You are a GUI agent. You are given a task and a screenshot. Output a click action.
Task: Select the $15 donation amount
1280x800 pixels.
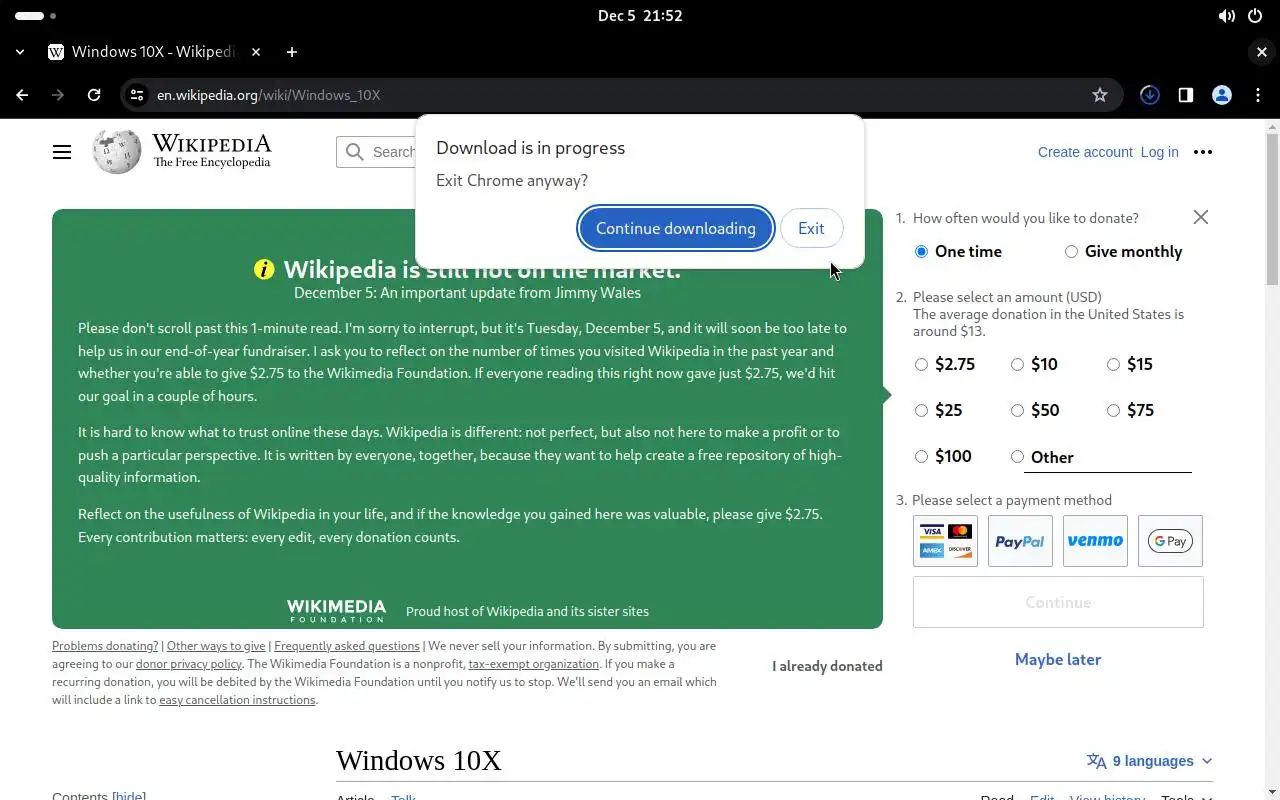(1113, 365)
